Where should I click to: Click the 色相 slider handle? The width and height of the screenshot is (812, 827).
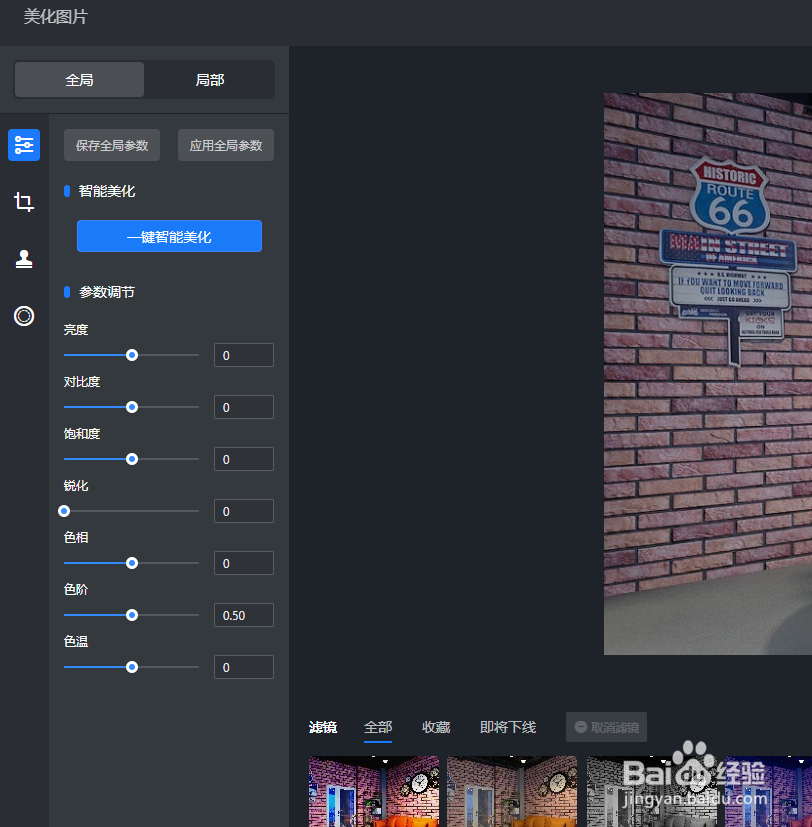click(x=132, y=563)
